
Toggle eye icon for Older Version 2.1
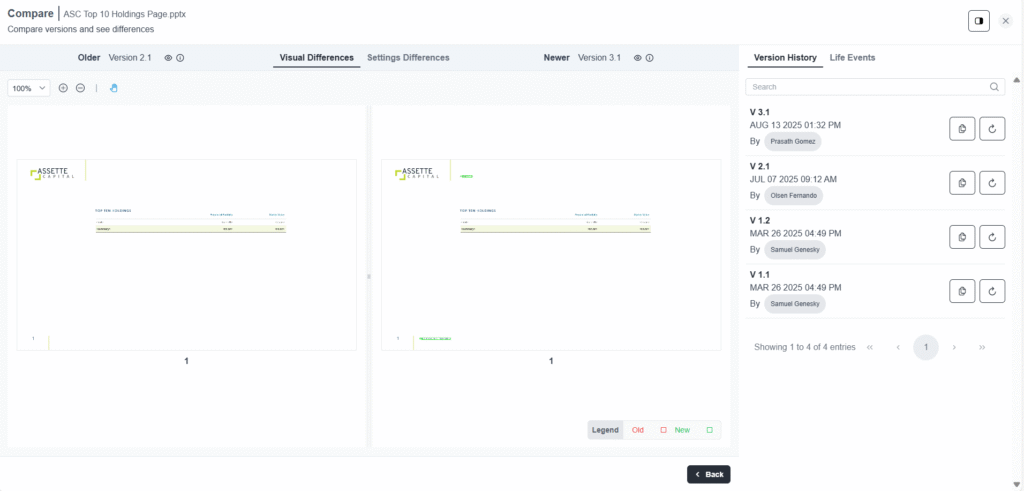tap(168, 58)
